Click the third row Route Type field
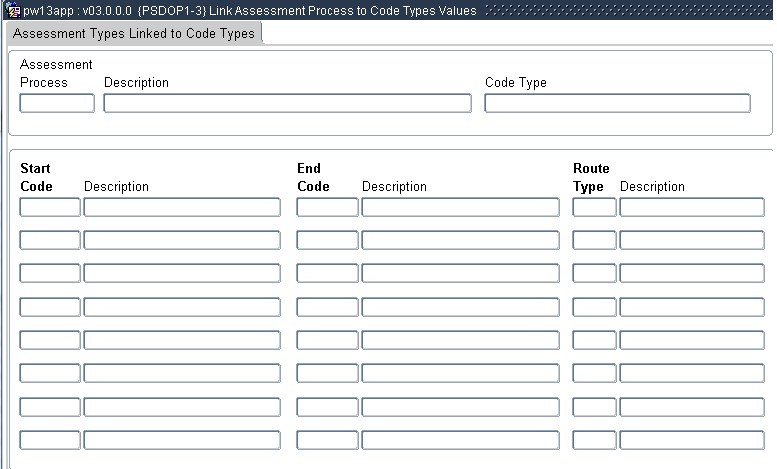Viewport: 777px width, 469px height. click(x=594, y=273)
